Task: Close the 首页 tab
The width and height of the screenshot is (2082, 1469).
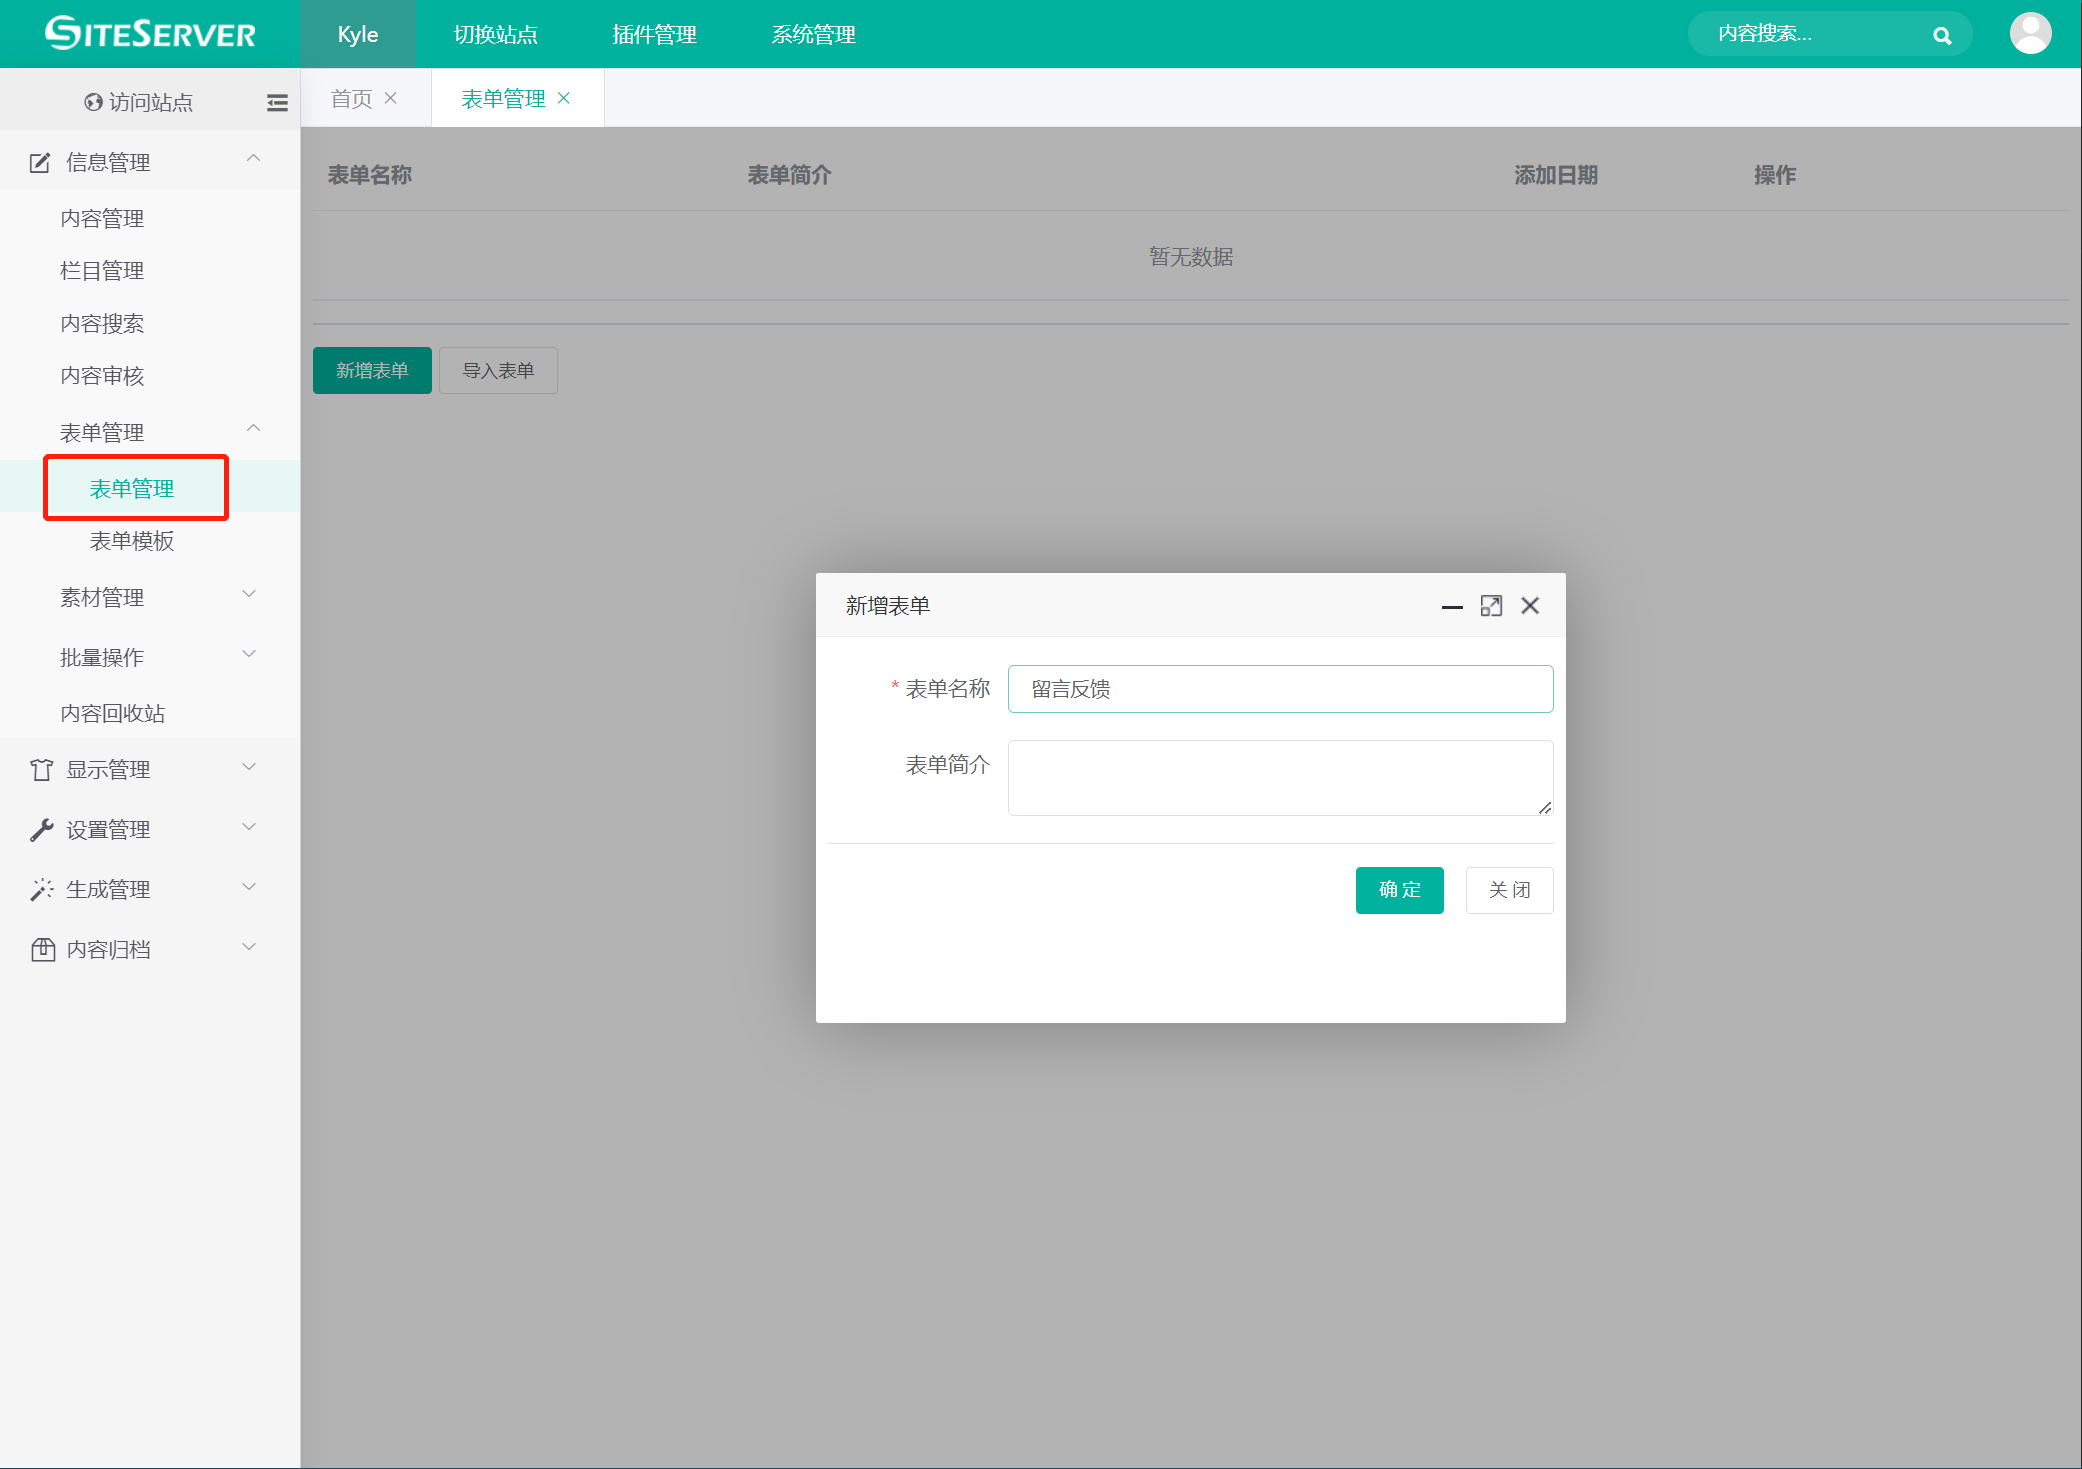Action: click(391, 98)
